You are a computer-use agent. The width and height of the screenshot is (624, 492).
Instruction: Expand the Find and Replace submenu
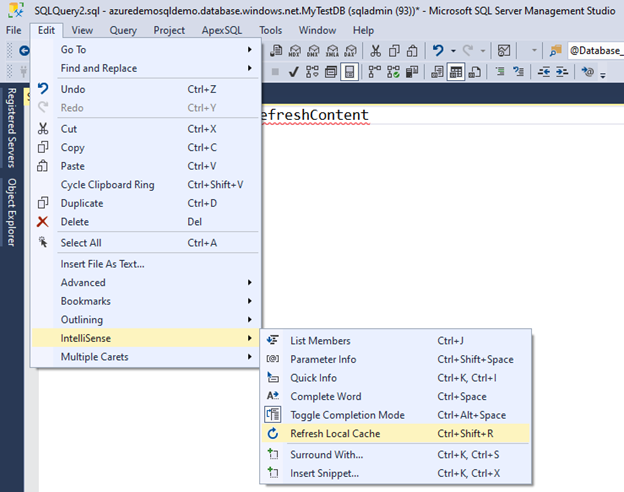pyautogui.click(x=146, y=68)
